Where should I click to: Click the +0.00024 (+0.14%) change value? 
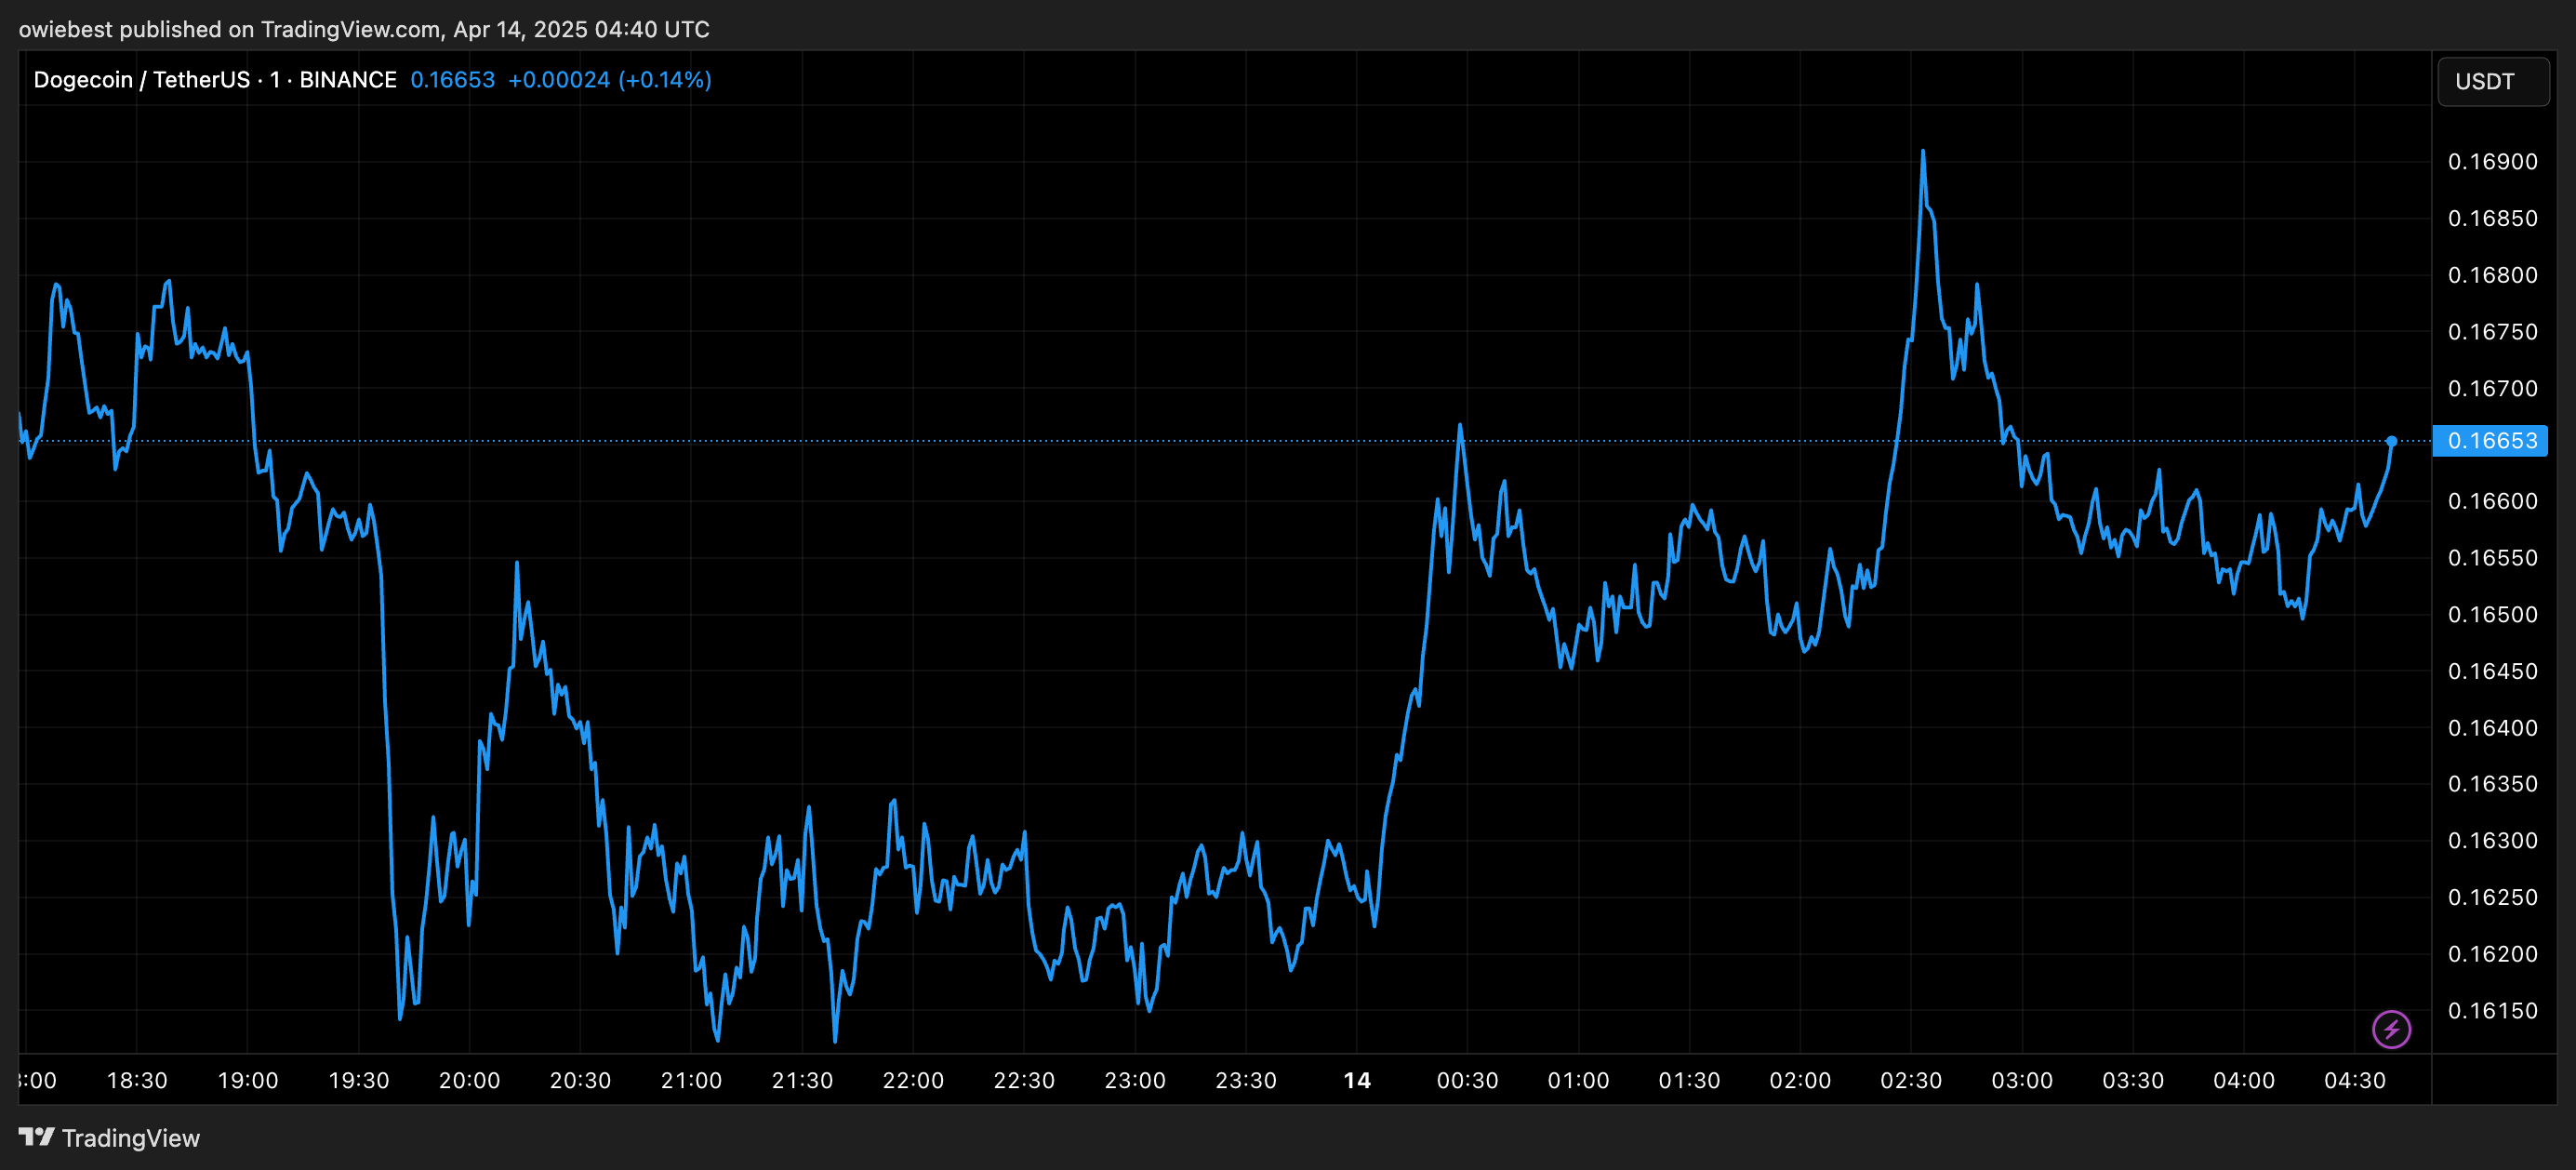click(609, 80)
